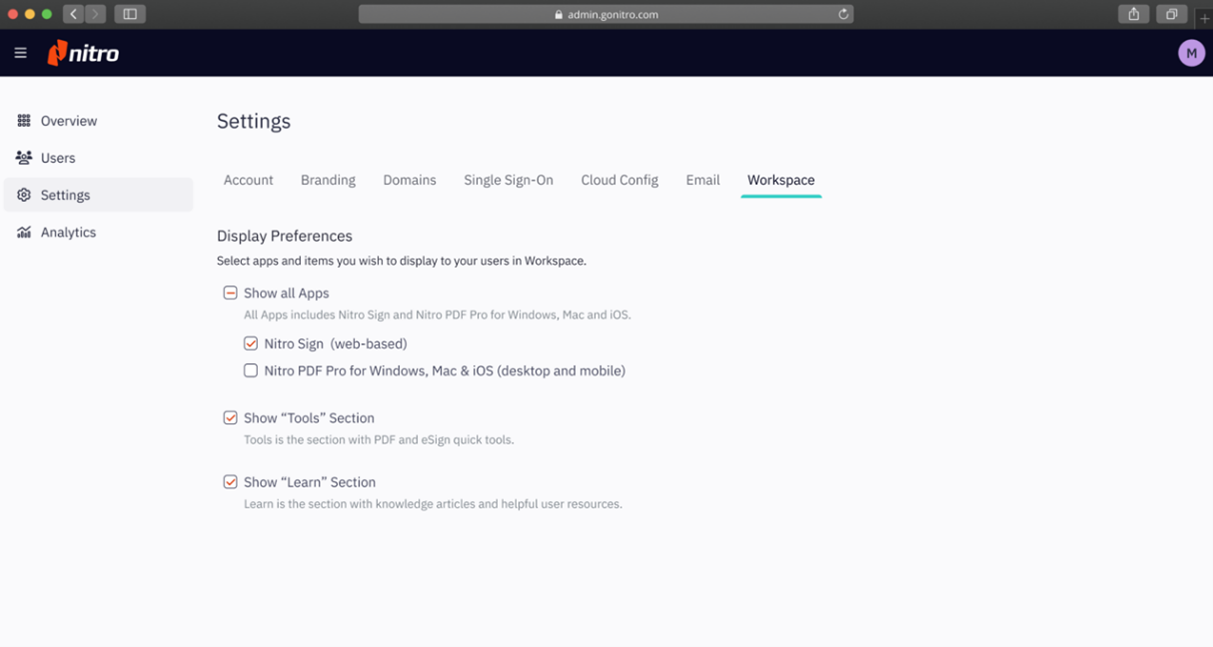Switch to the Branding tab
The image size is (1213, 647).
pyautogui.click(x=327, y=180)
